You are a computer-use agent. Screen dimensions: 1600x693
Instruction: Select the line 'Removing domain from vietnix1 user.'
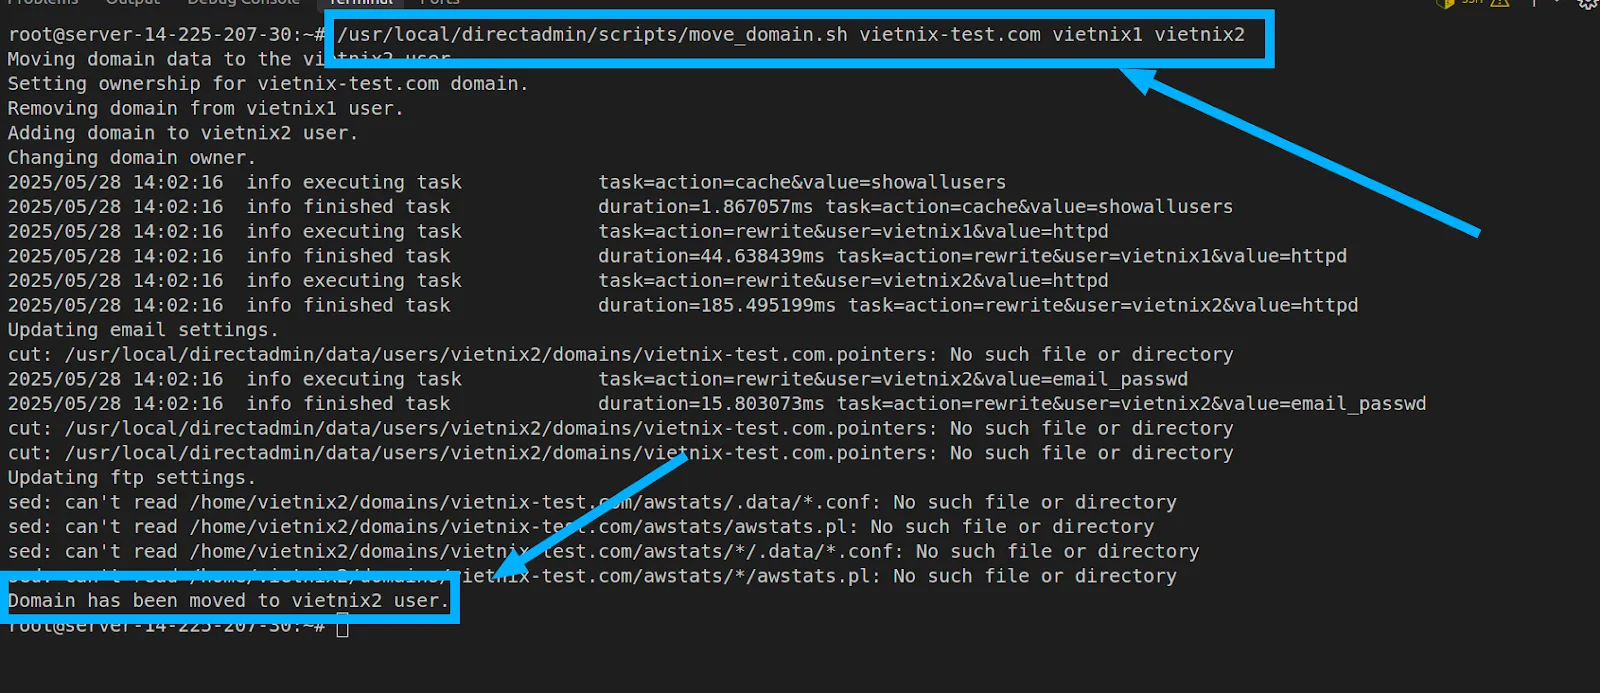pos(206,109)
